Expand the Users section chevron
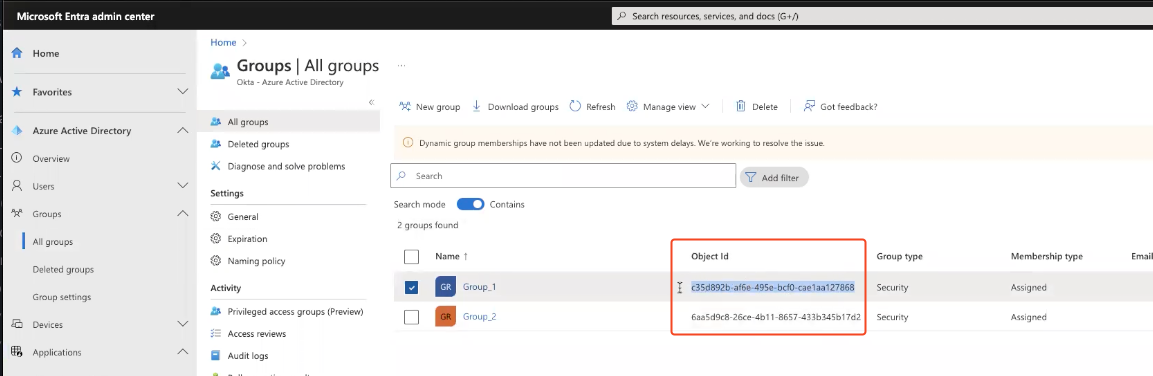 (182, 186)
